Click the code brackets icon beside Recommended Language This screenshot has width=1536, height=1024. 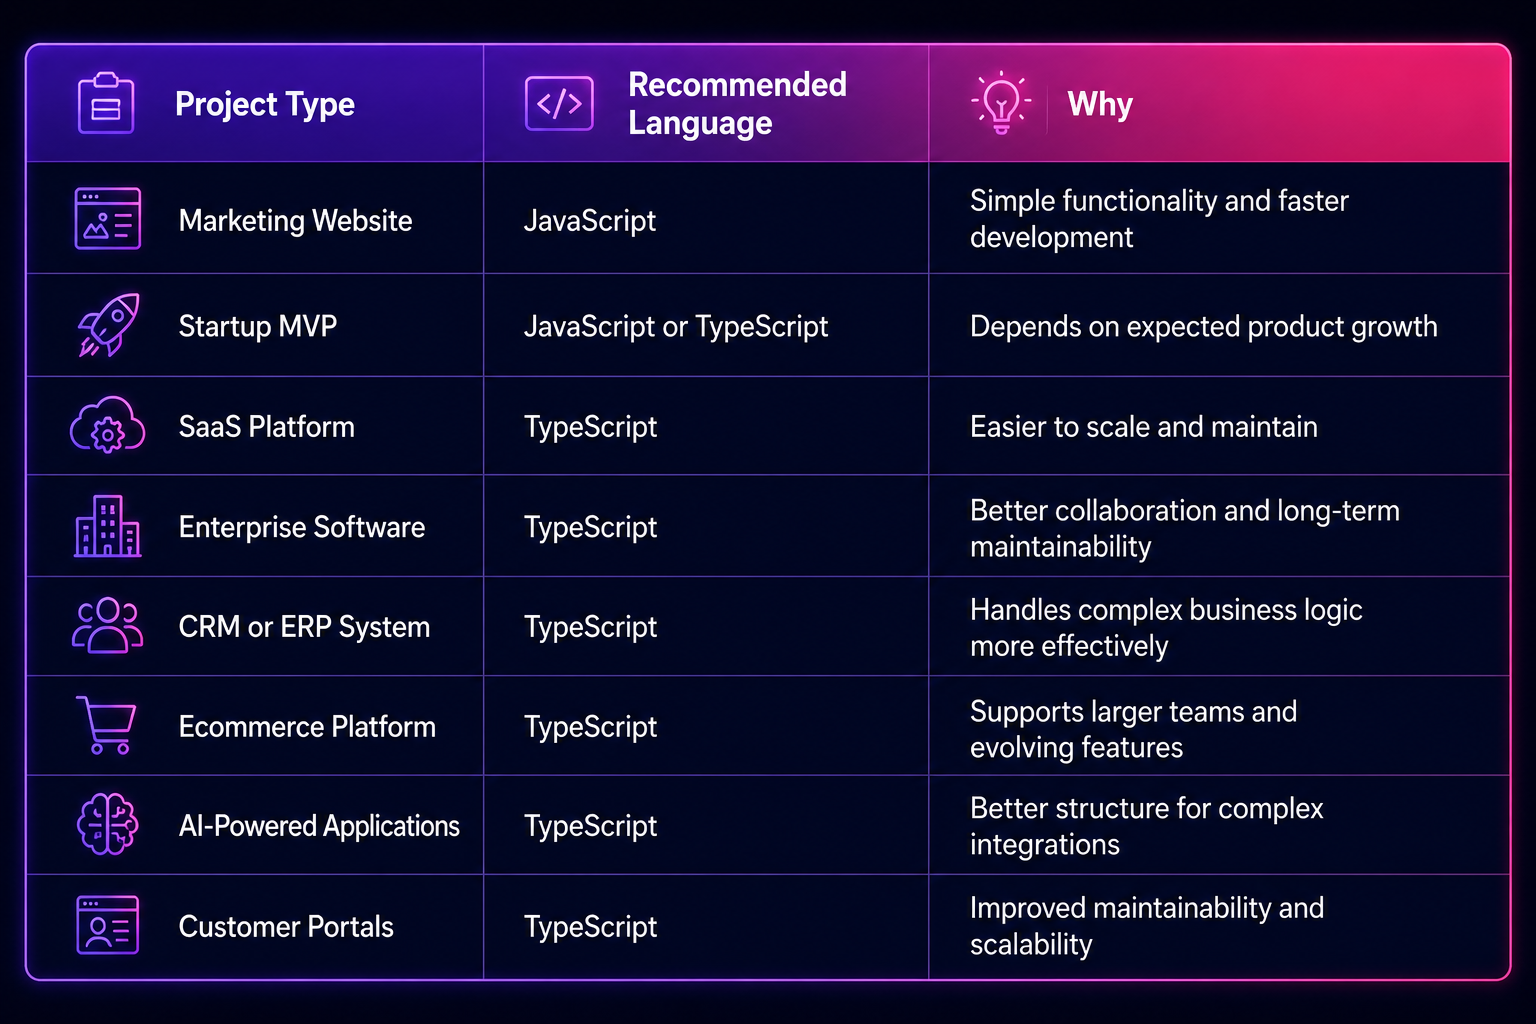point(559,103)
